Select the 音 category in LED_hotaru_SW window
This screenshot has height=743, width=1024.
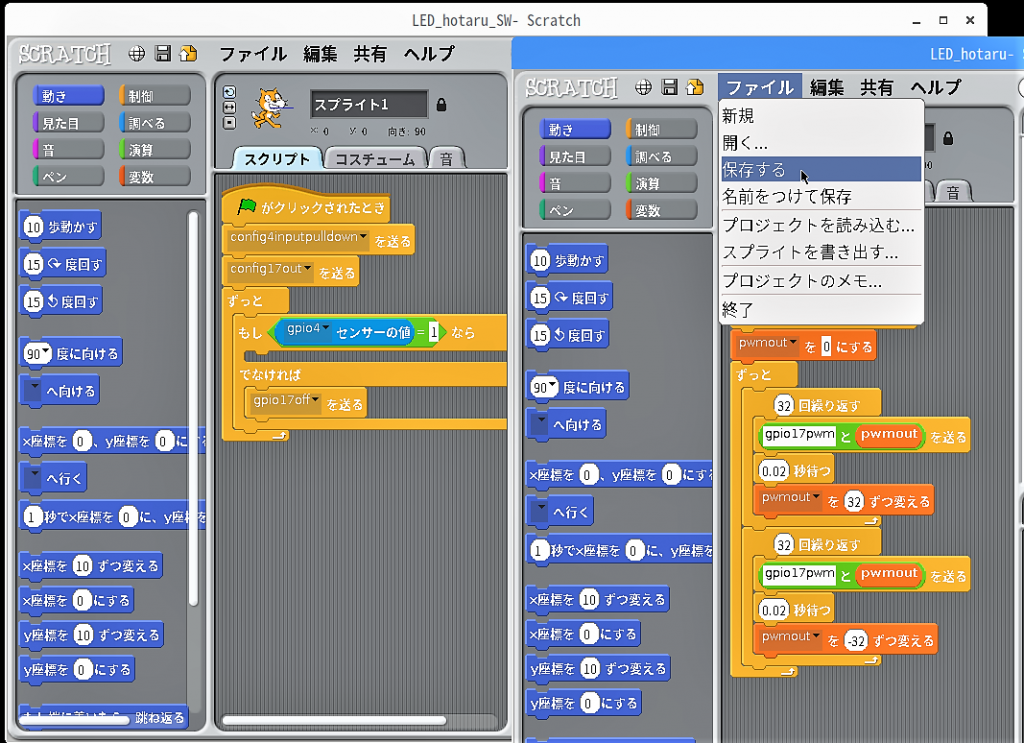(69, 150)
